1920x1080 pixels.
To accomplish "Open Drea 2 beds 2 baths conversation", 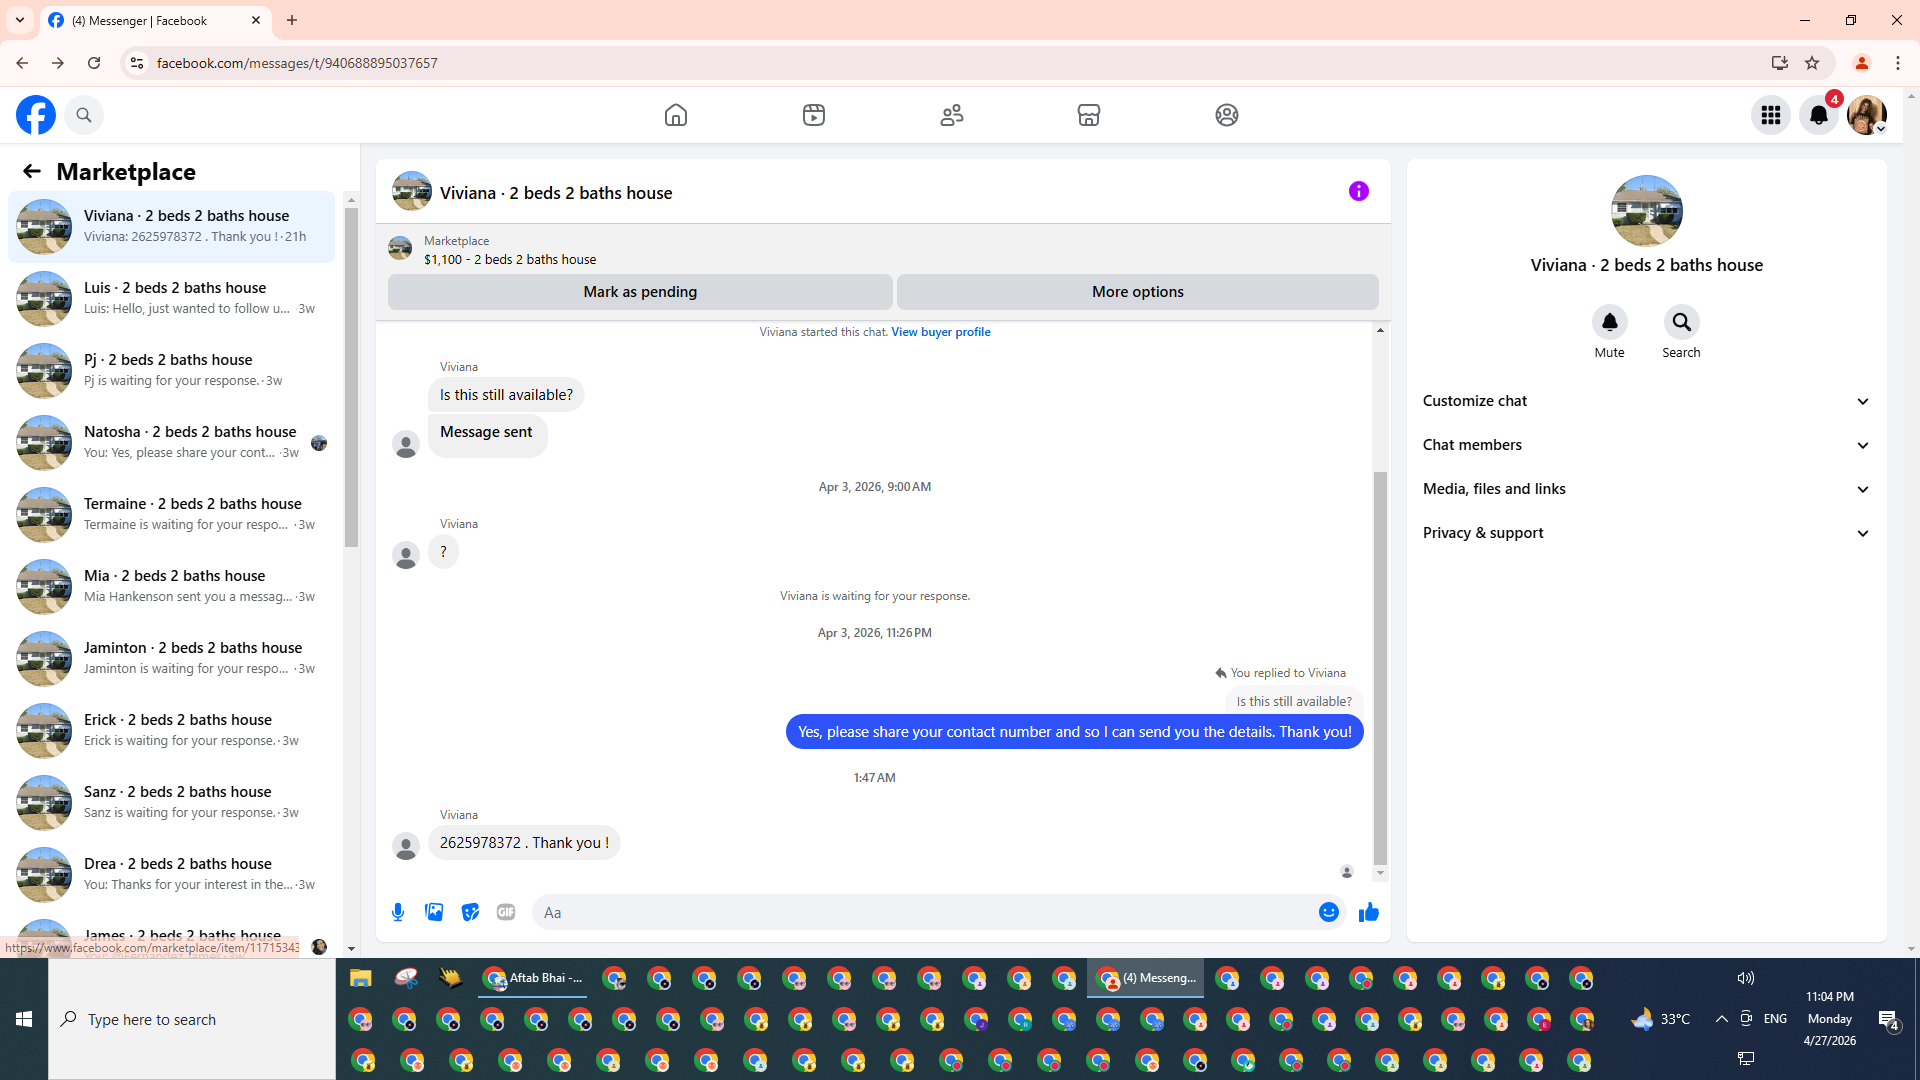I will [171, 875].
